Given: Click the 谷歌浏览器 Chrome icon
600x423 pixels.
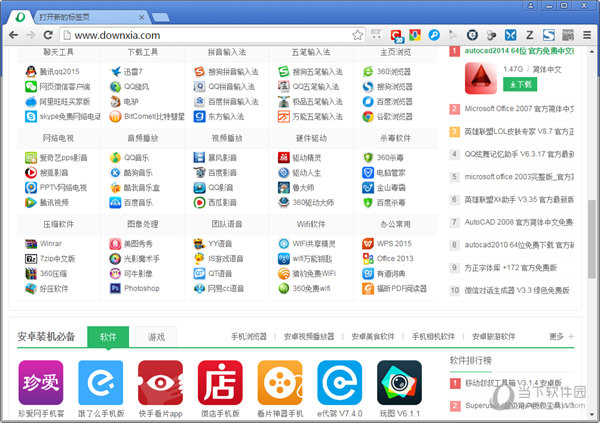Looking at the screenshot, I should [x=368, y=116].
